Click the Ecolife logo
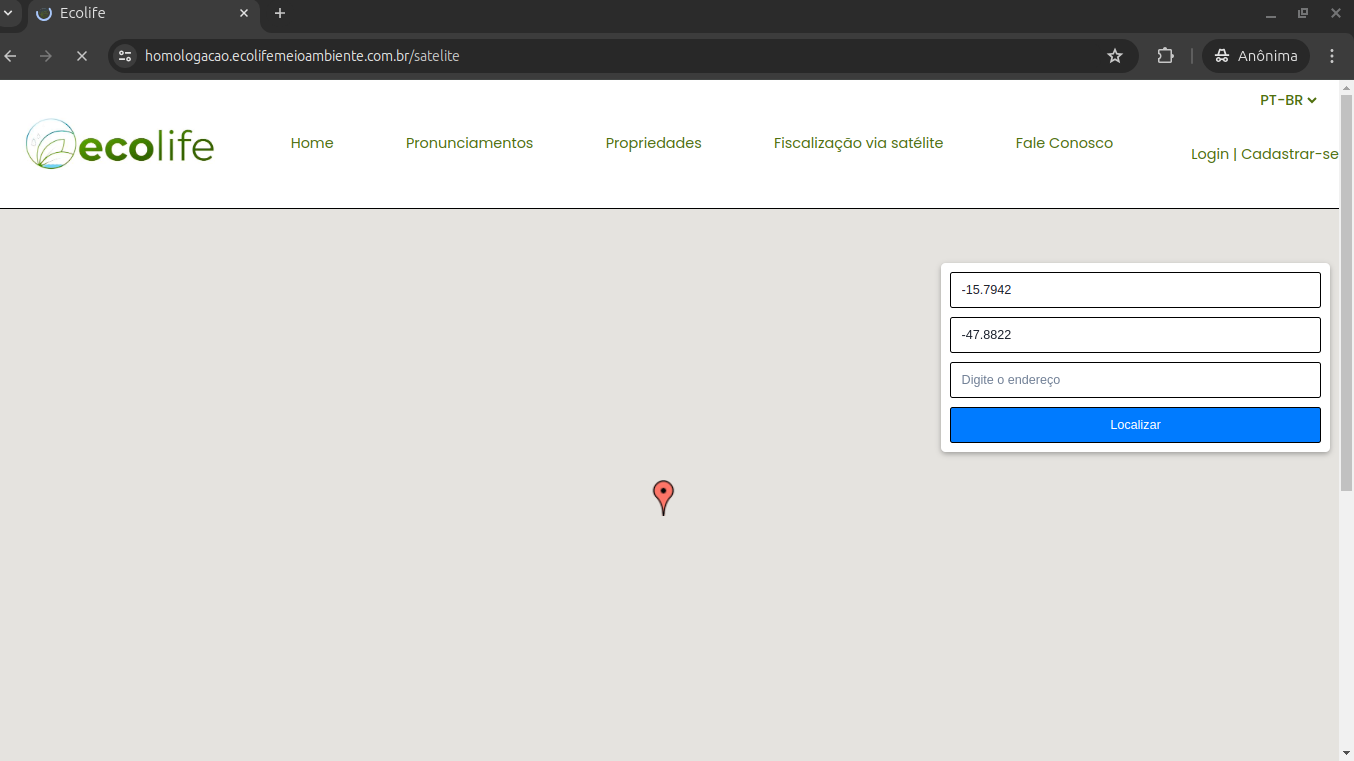This screenshot has width=1354, height=761. coord(120,145)
